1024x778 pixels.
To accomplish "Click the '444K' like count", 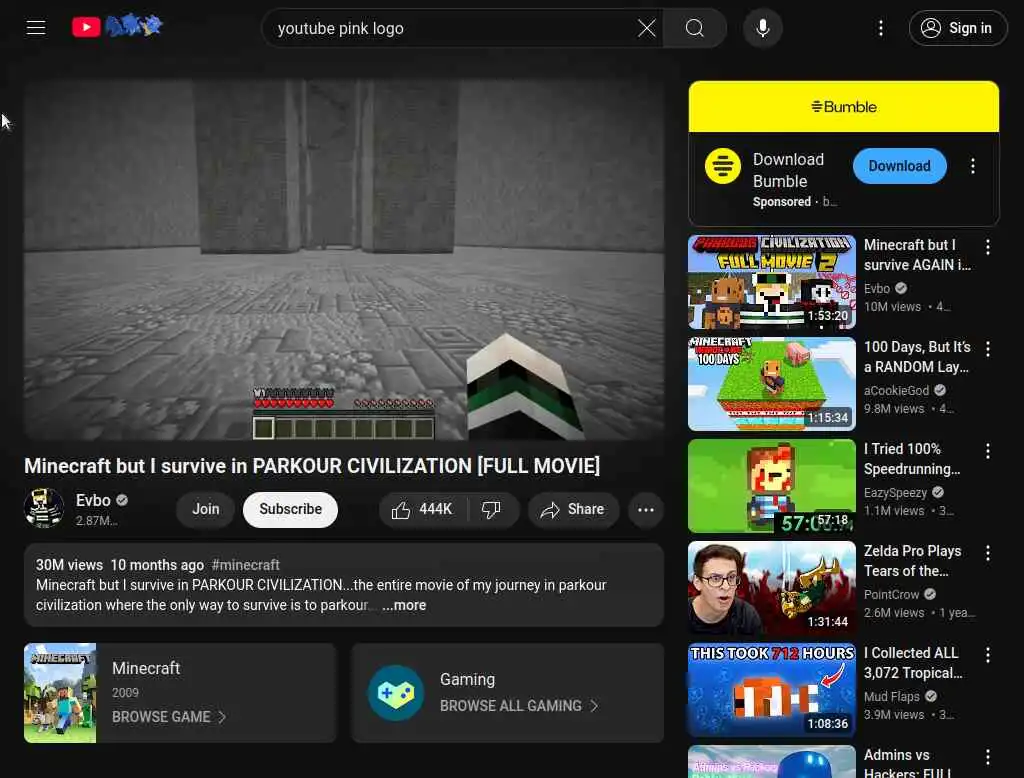I will pos(436,510).
